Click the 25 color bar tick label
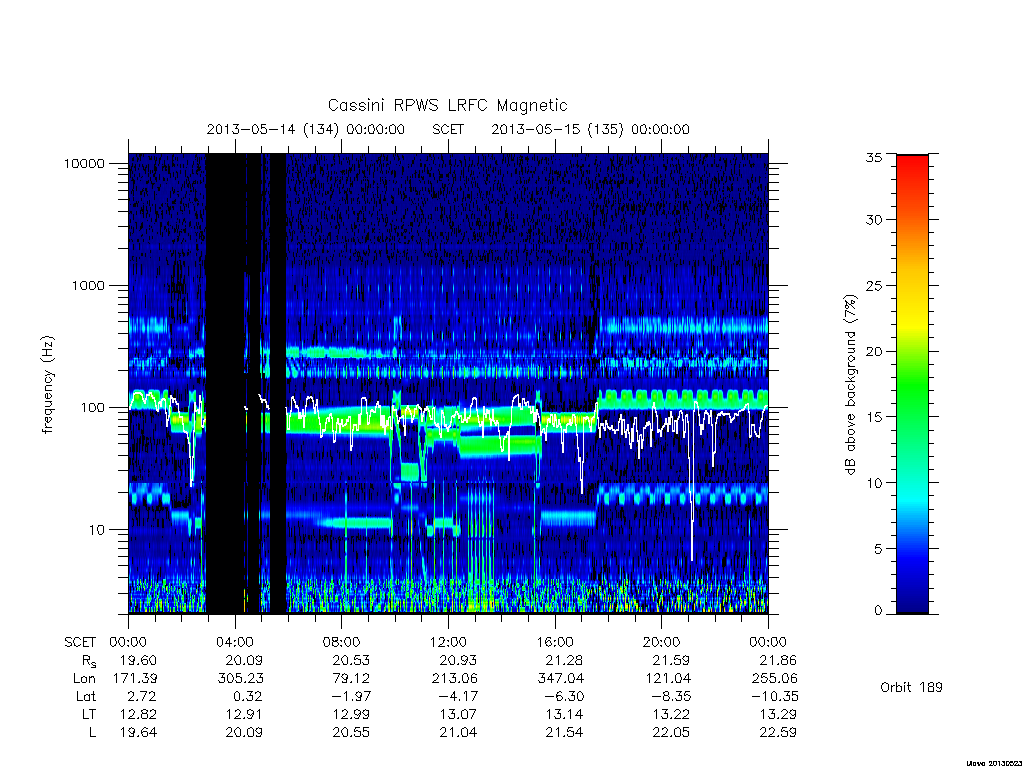Image resolution: width=1024 pixels, height=768 pixels. (x=874, y=285)
